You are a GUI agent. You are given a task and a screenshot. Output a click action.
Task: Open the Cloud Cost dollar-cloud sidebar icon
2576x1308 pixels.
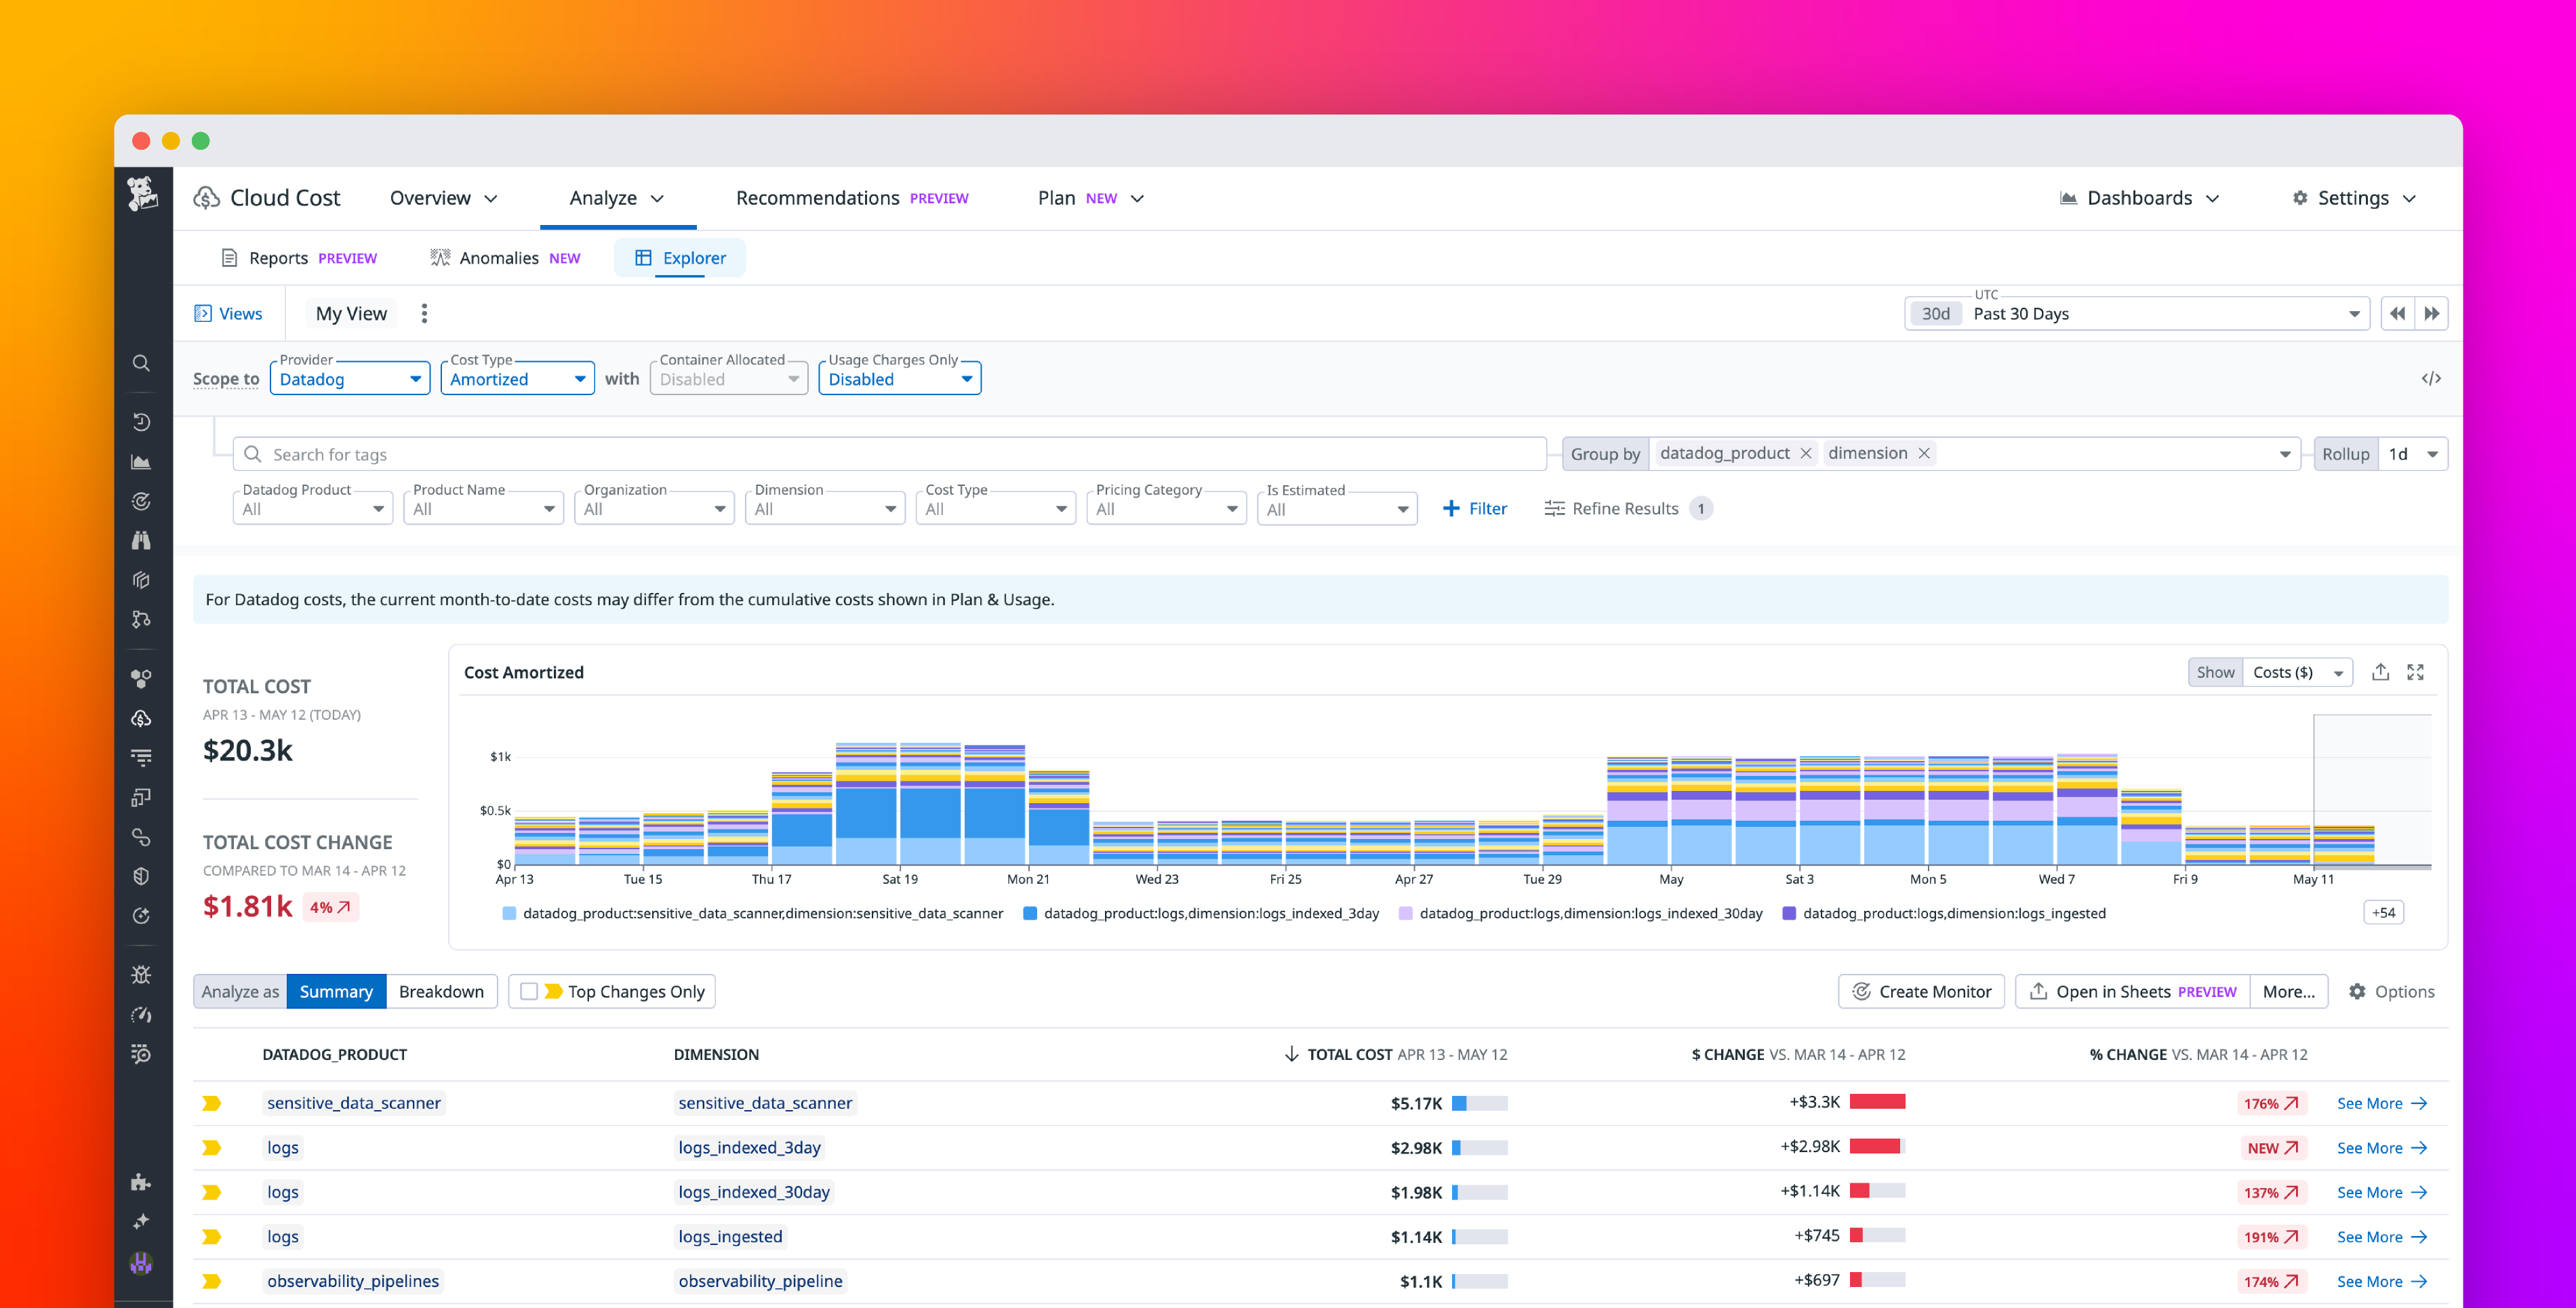141,718
